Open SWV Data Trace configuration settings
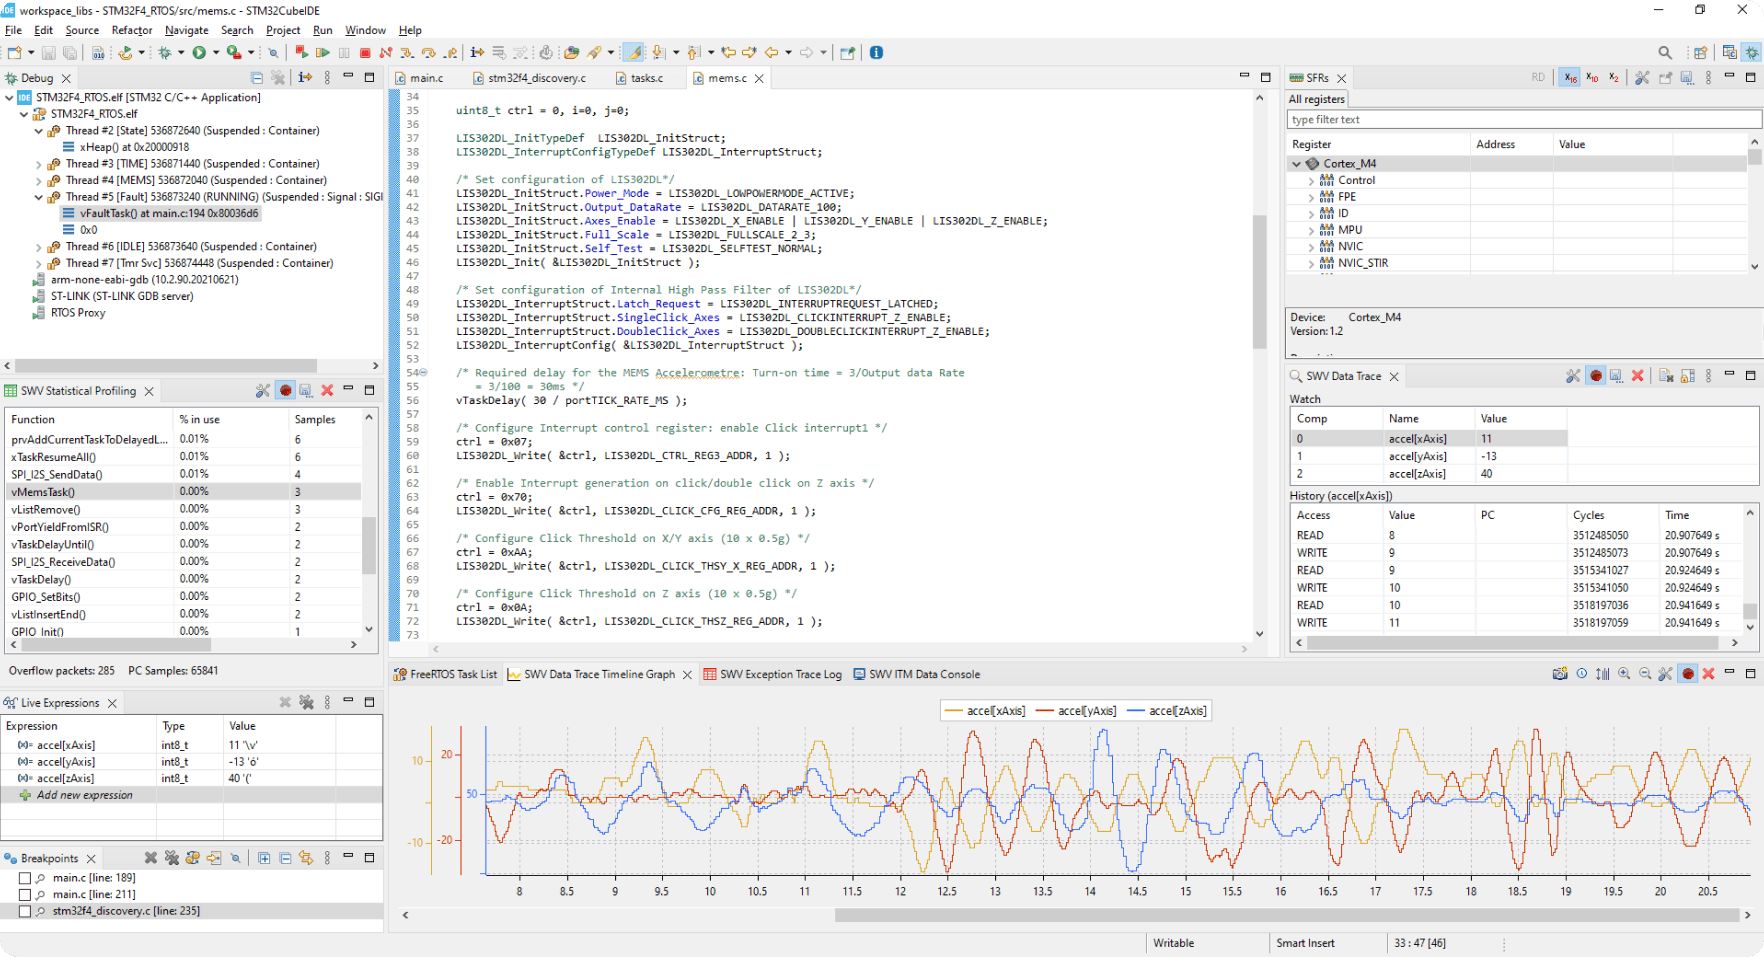This screenshot has width=1764, height=957. (1573, 376)
